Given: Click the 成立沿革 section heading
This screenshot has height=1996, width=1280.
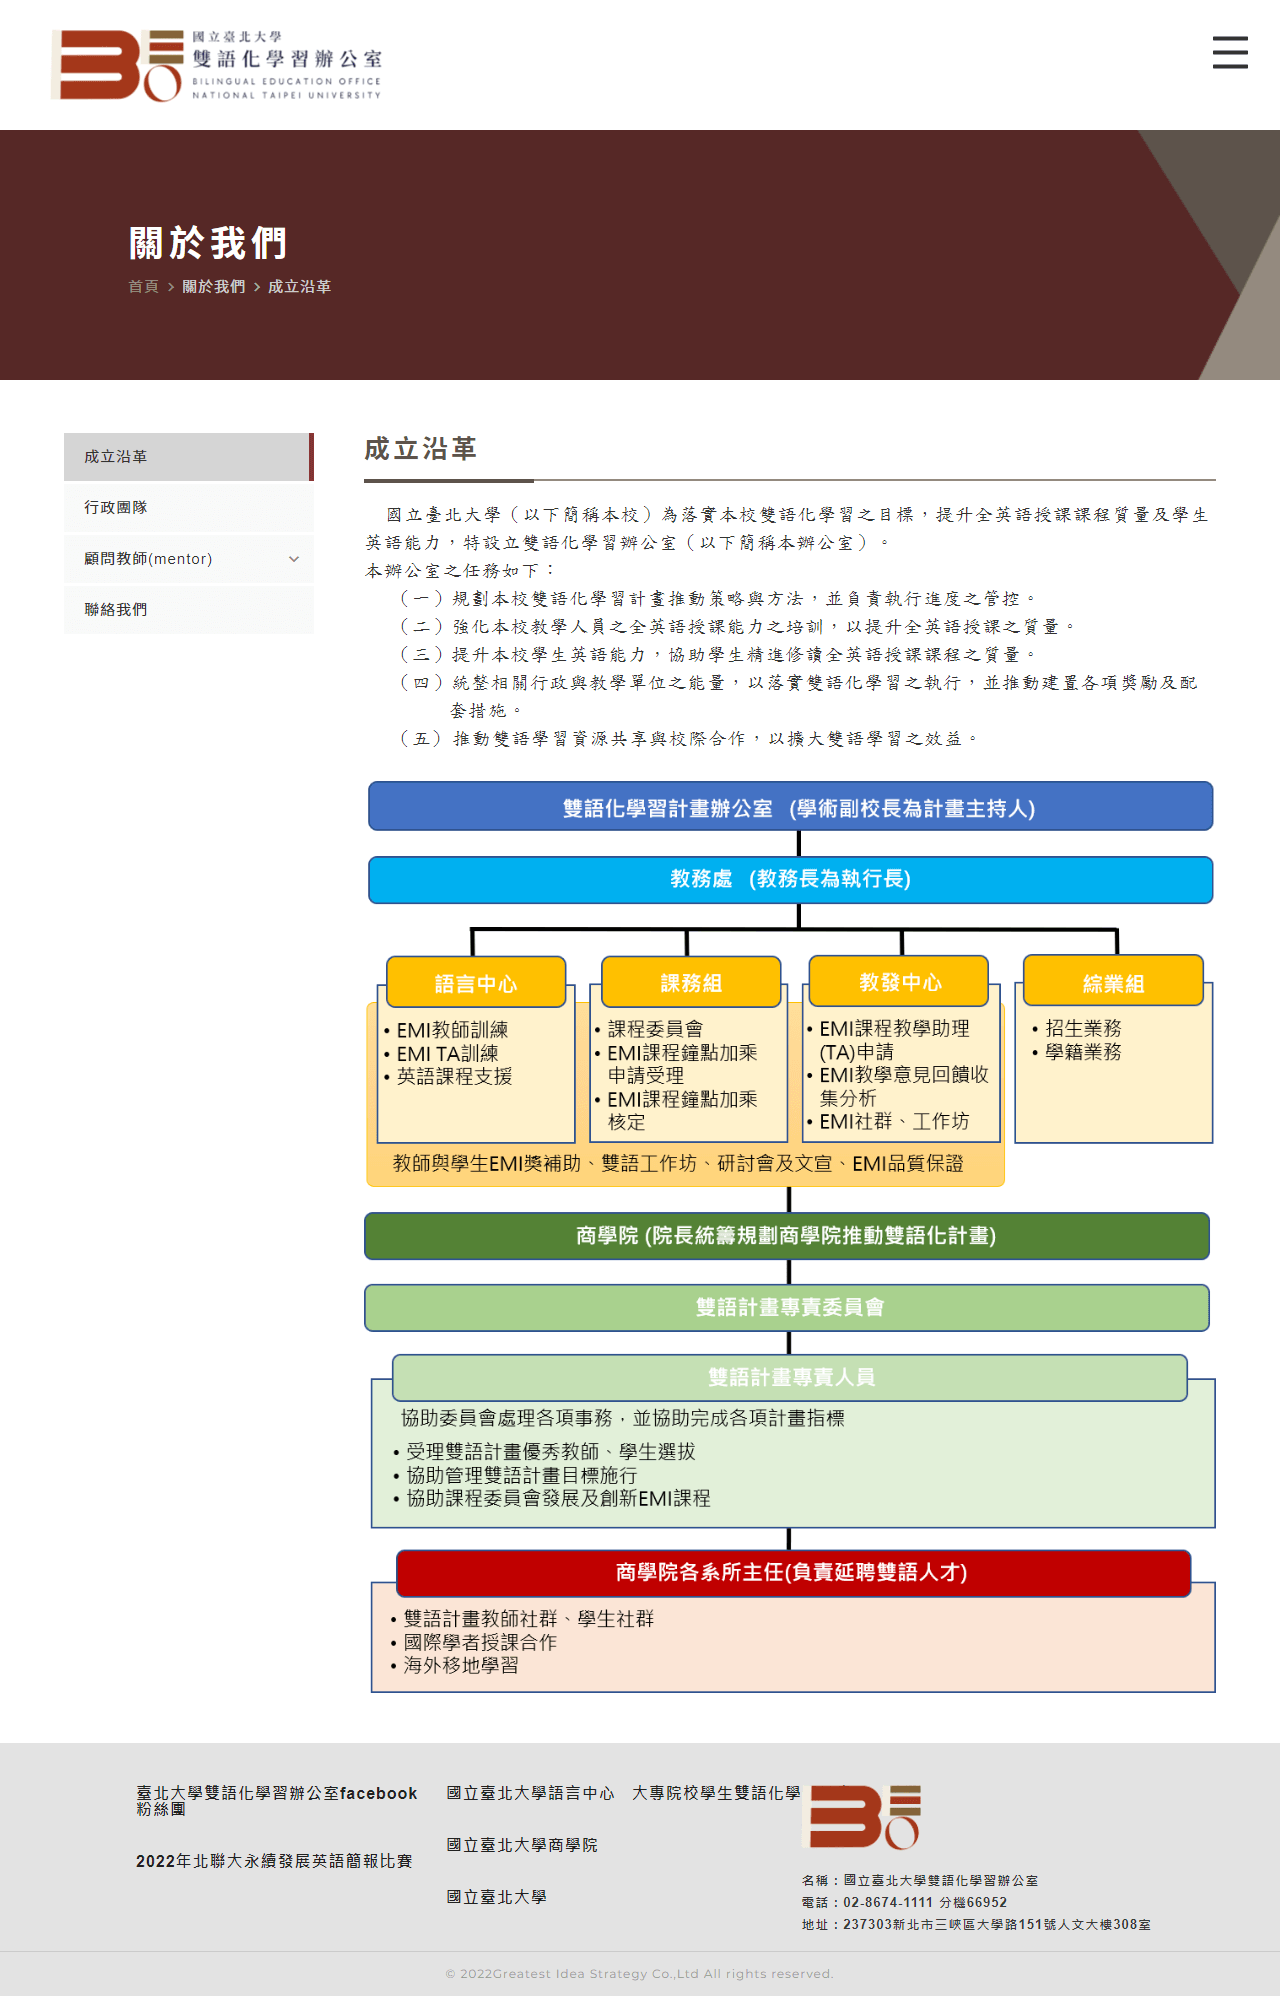Looking at the screenshot, I should [420, 449].
